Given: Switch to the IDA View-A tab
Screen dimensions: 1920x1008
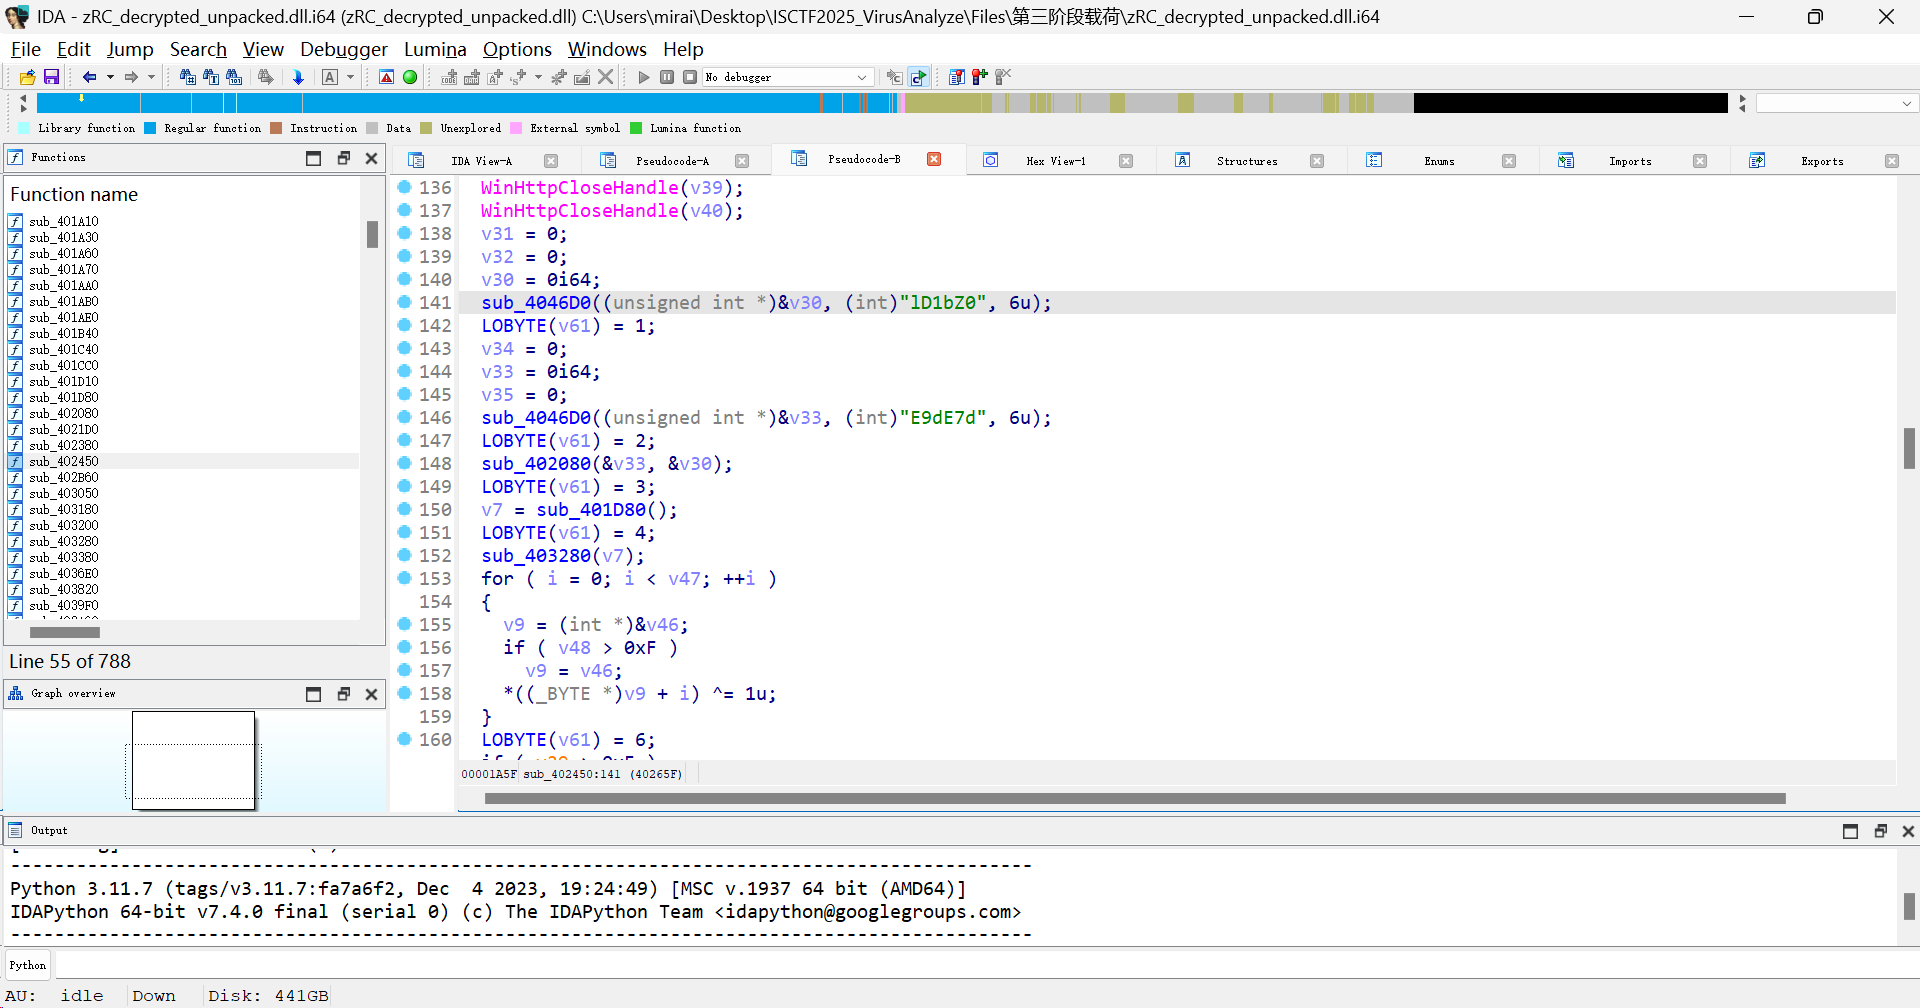Looking at the screenshot, I should coord(481,161).
